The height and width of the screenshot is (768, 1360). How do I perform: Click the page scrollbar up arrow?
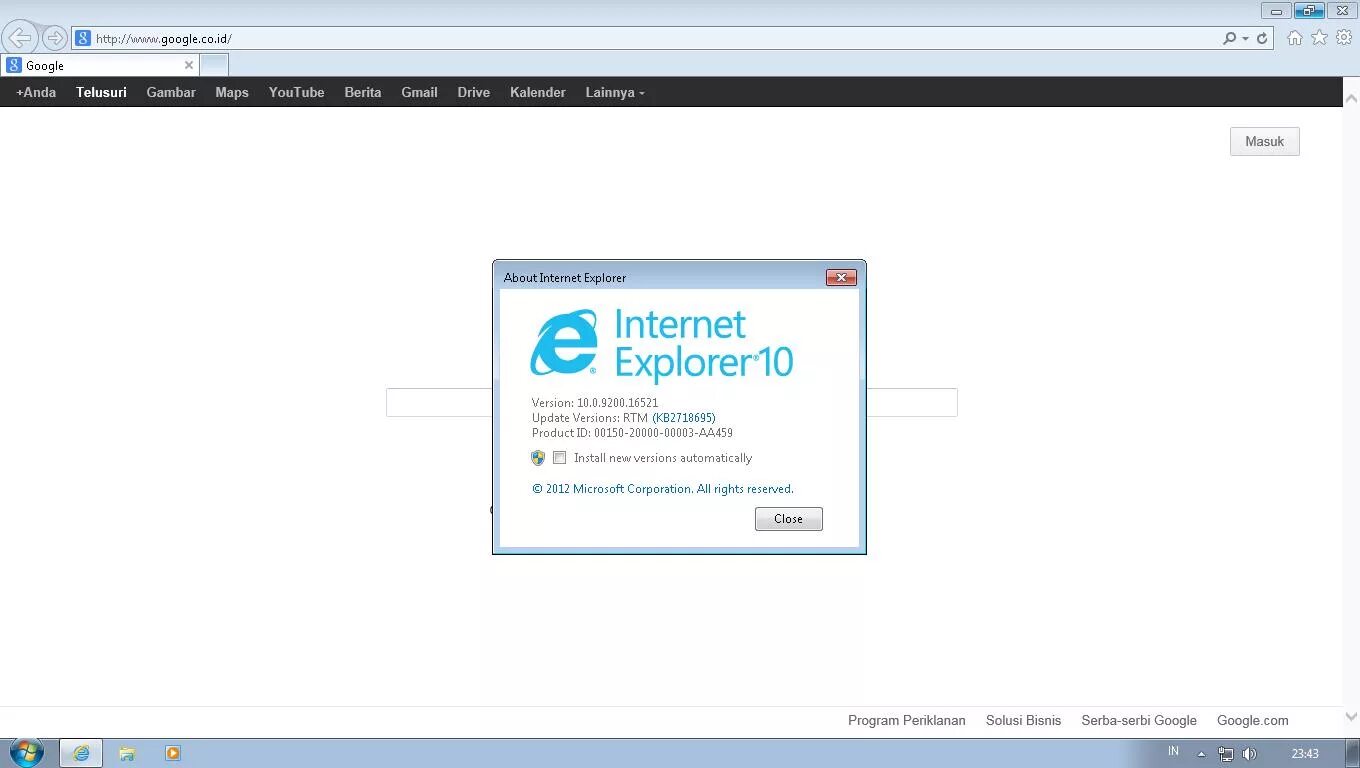coord(1351,97)
